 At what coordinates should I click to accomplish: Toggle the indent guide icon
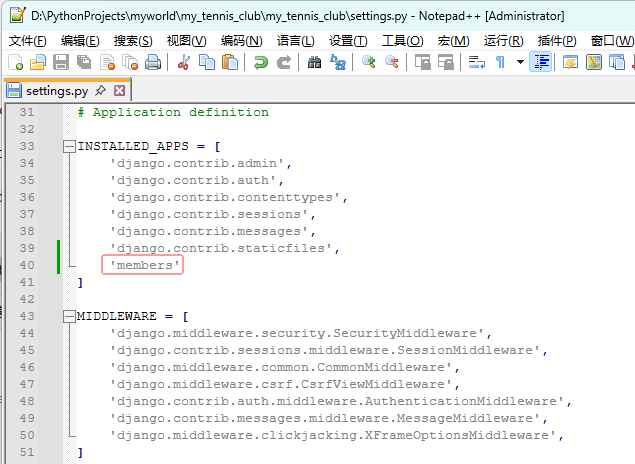tap(541, 62)
